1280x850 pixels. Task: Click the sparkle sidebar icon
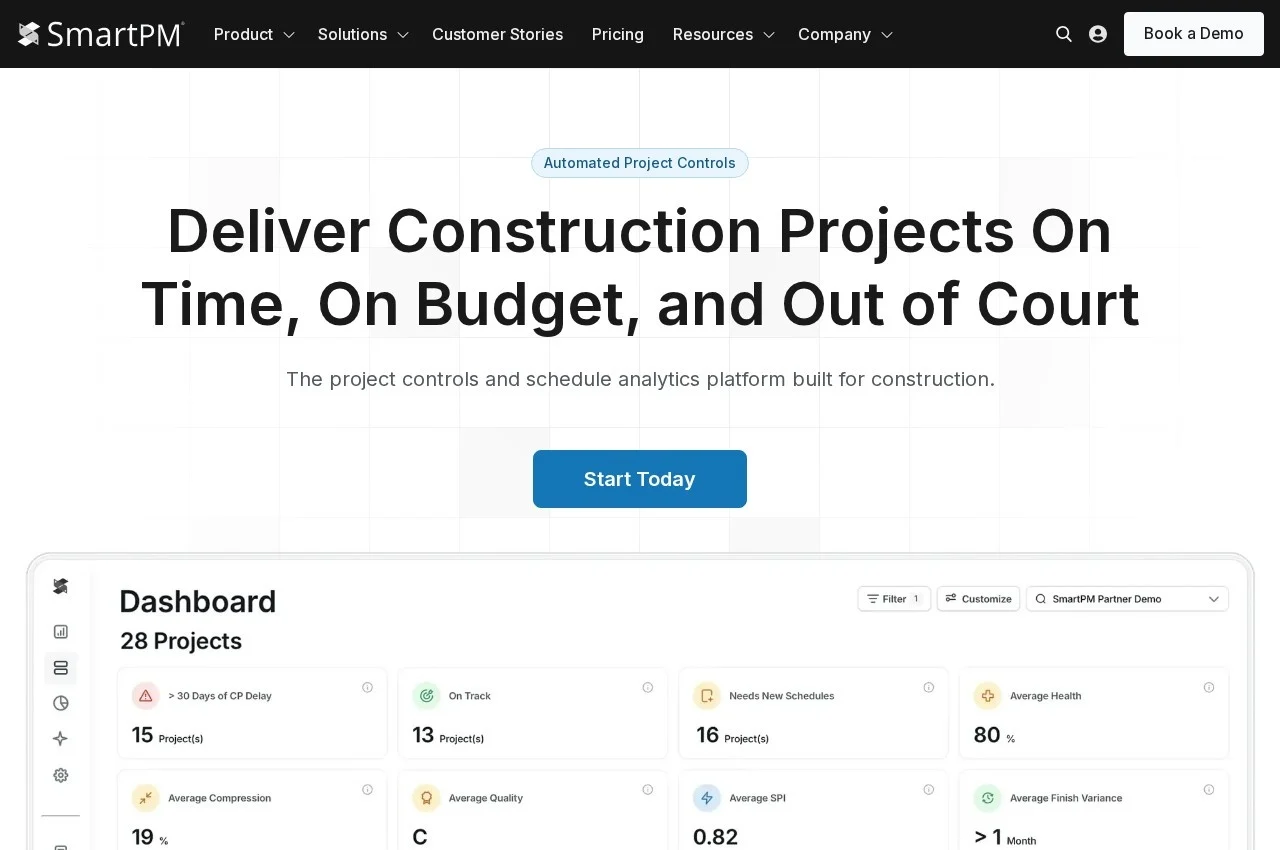coord(61,739)
